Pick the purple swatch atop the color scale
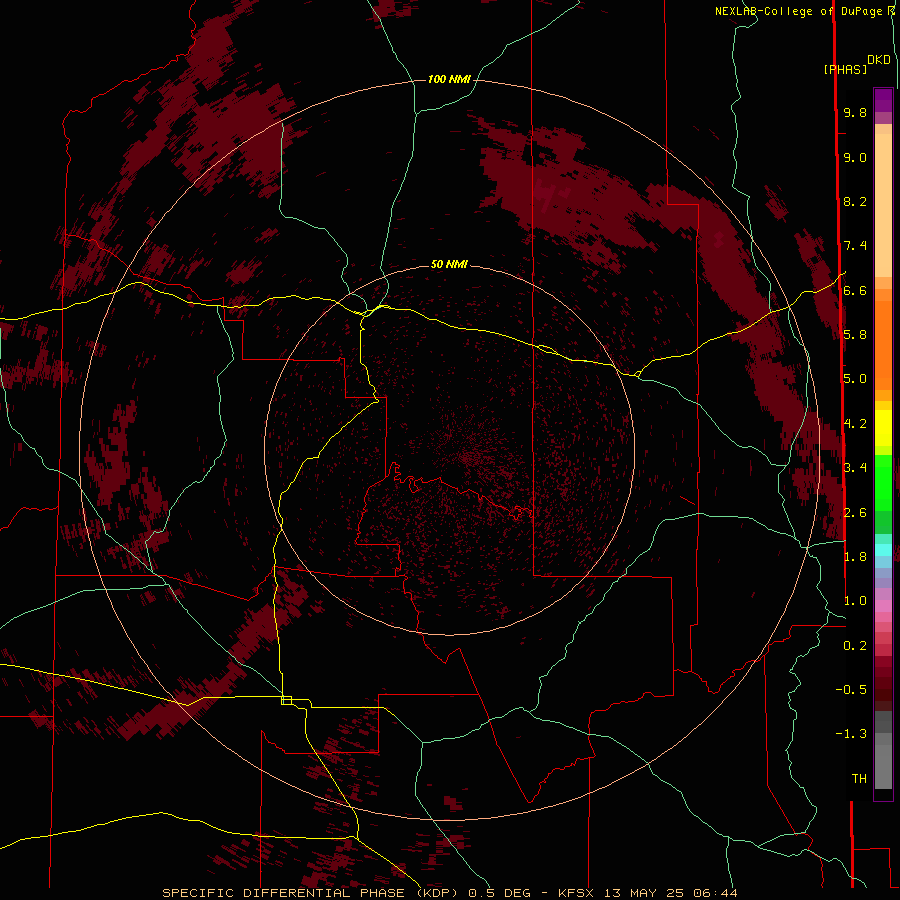This screenshot has width=900, height=900. pos(883,100)
